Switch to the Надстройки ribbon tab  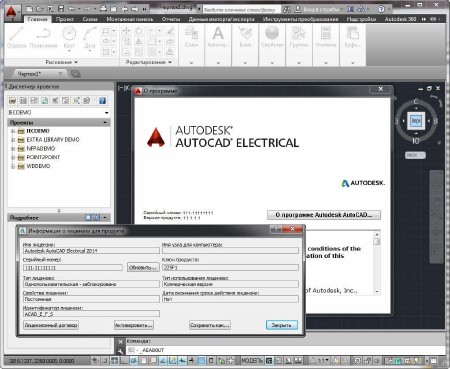point(361,19)
